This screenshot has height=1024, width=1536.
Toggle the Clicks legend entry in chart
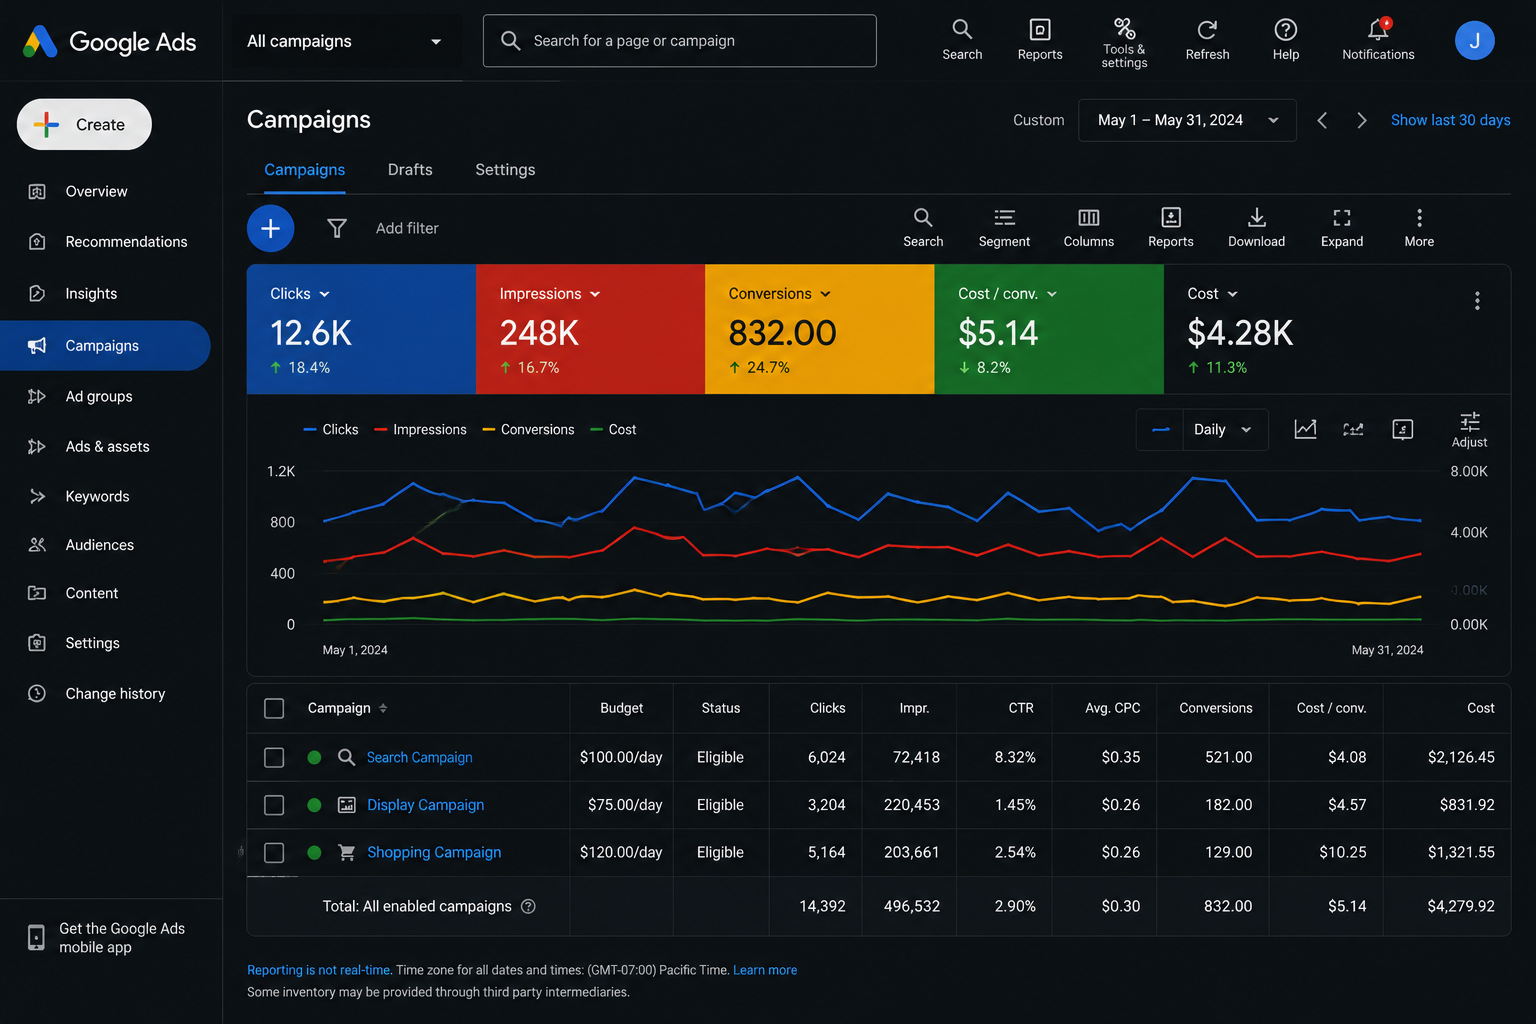pos(331,429)
